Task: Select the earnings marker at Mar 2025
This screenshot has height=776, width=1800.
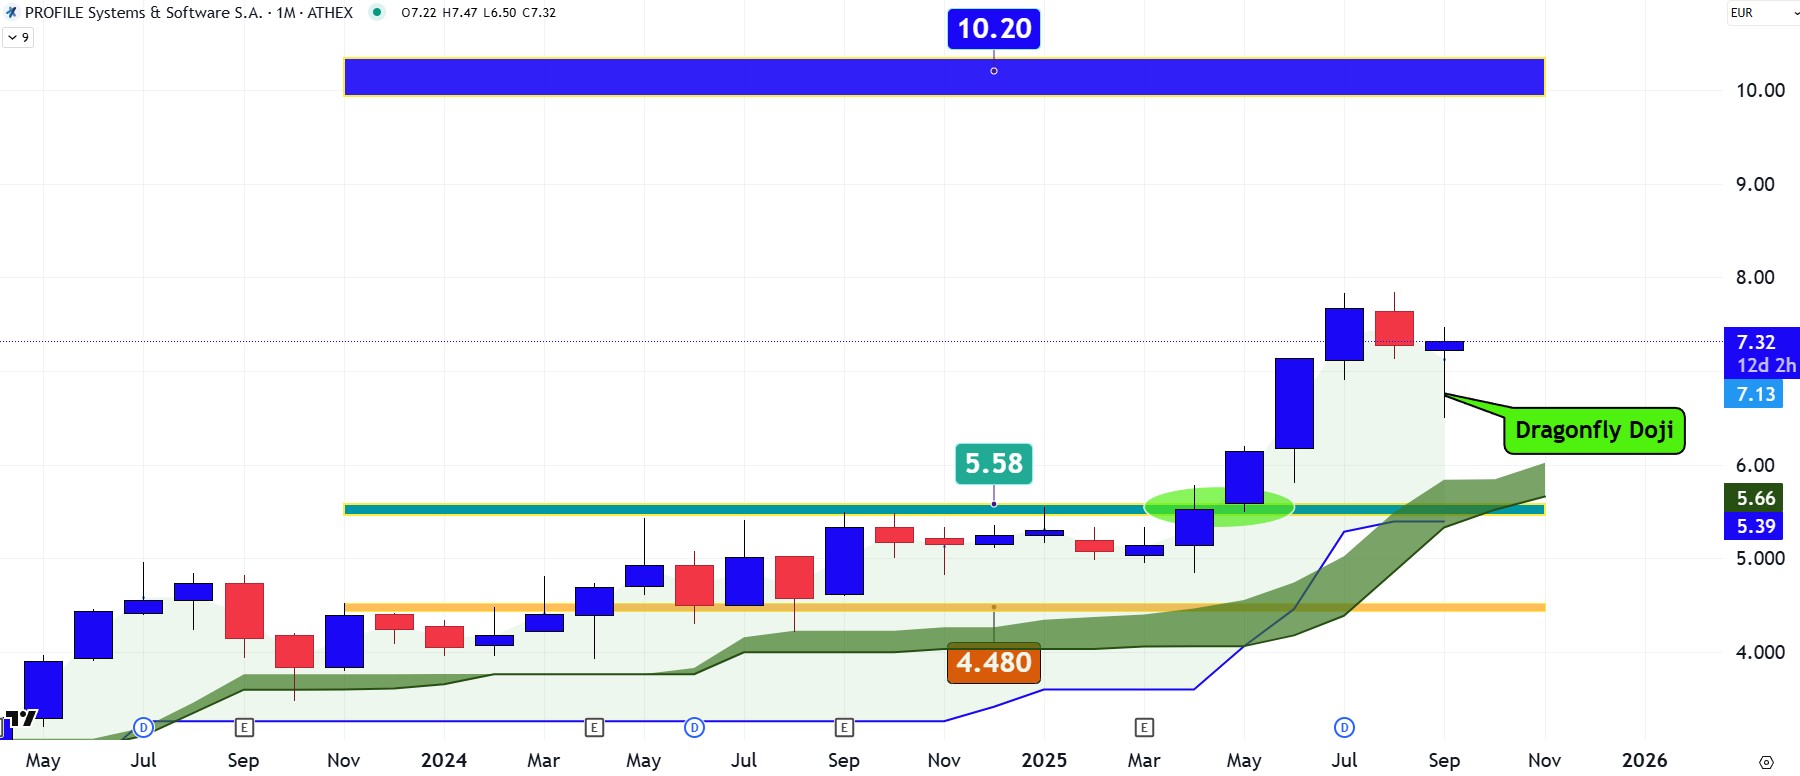Action: (1144, 727)
